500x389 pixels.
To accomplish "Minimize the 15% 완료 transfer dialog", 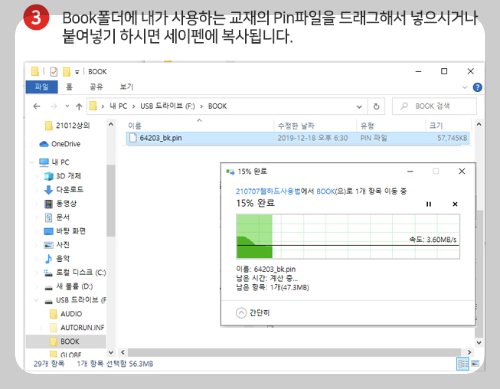I will (410, 171).
